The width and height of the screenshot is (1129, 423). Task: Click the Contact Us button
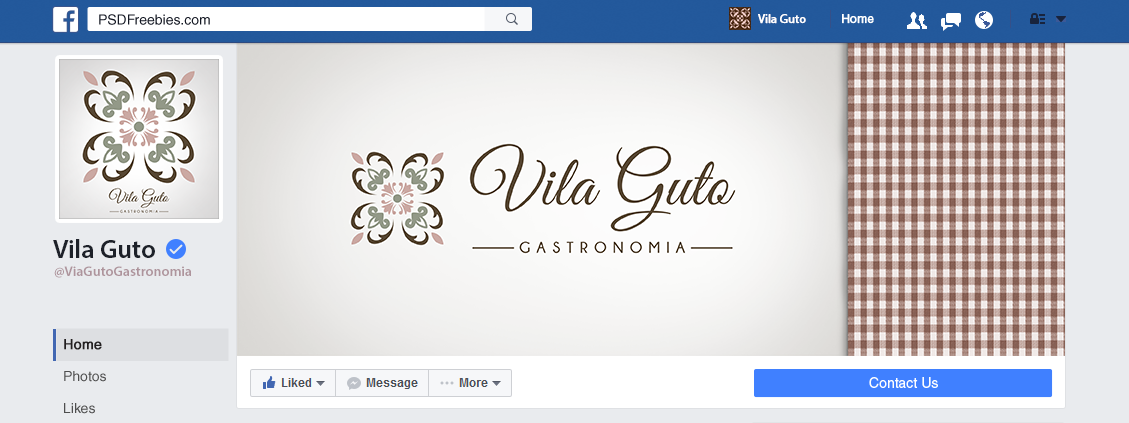tap(903, 383)
